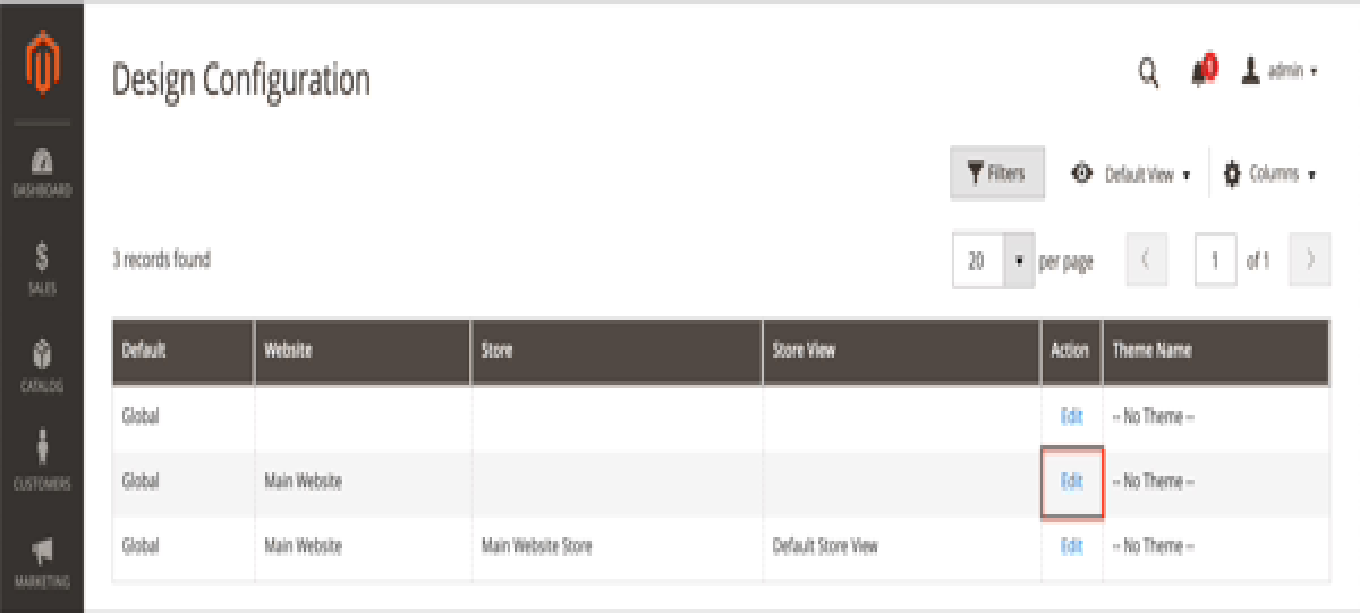Viewport: 1360px width, 613px height.
Task: Go to the next page arrow
Action: tap(1310, 261)
